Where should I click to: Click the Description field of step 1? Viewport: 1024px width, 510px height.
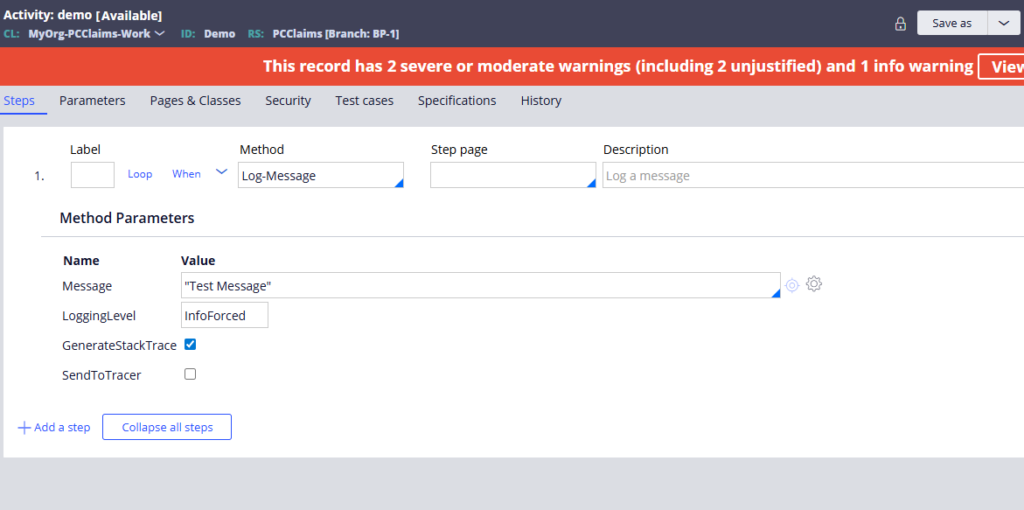(x=813, y=175)
